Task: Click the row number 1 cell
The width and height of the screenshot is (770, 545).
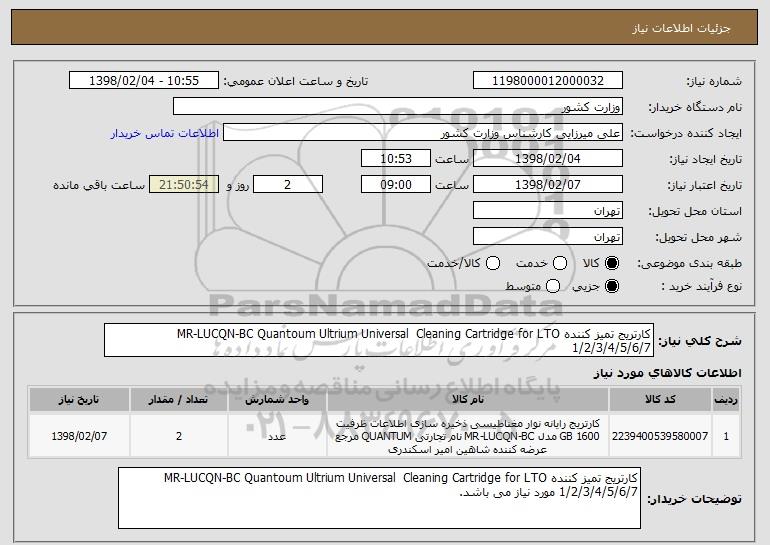Action: (726, 436)
